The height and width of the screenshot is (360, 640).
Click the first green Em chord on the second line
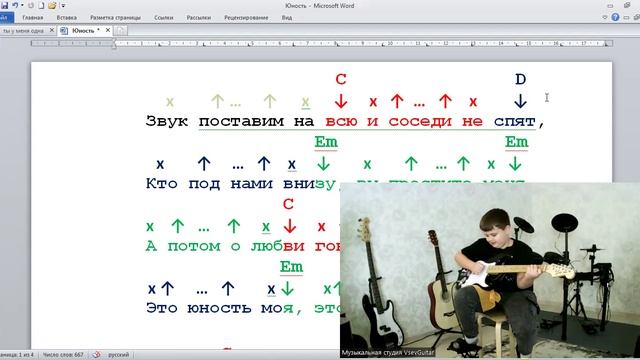point(326,142)
